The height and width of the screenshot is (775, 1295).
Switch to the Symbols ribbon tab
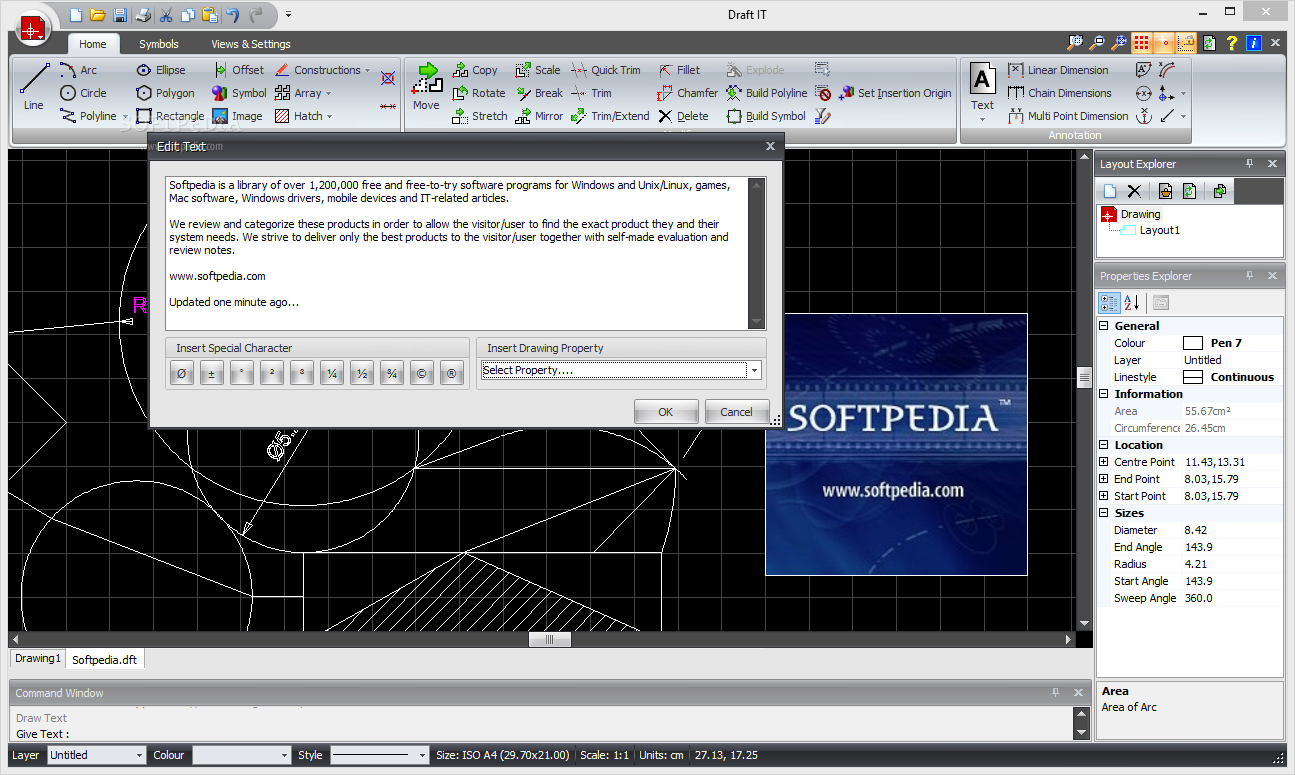point(159,44)
